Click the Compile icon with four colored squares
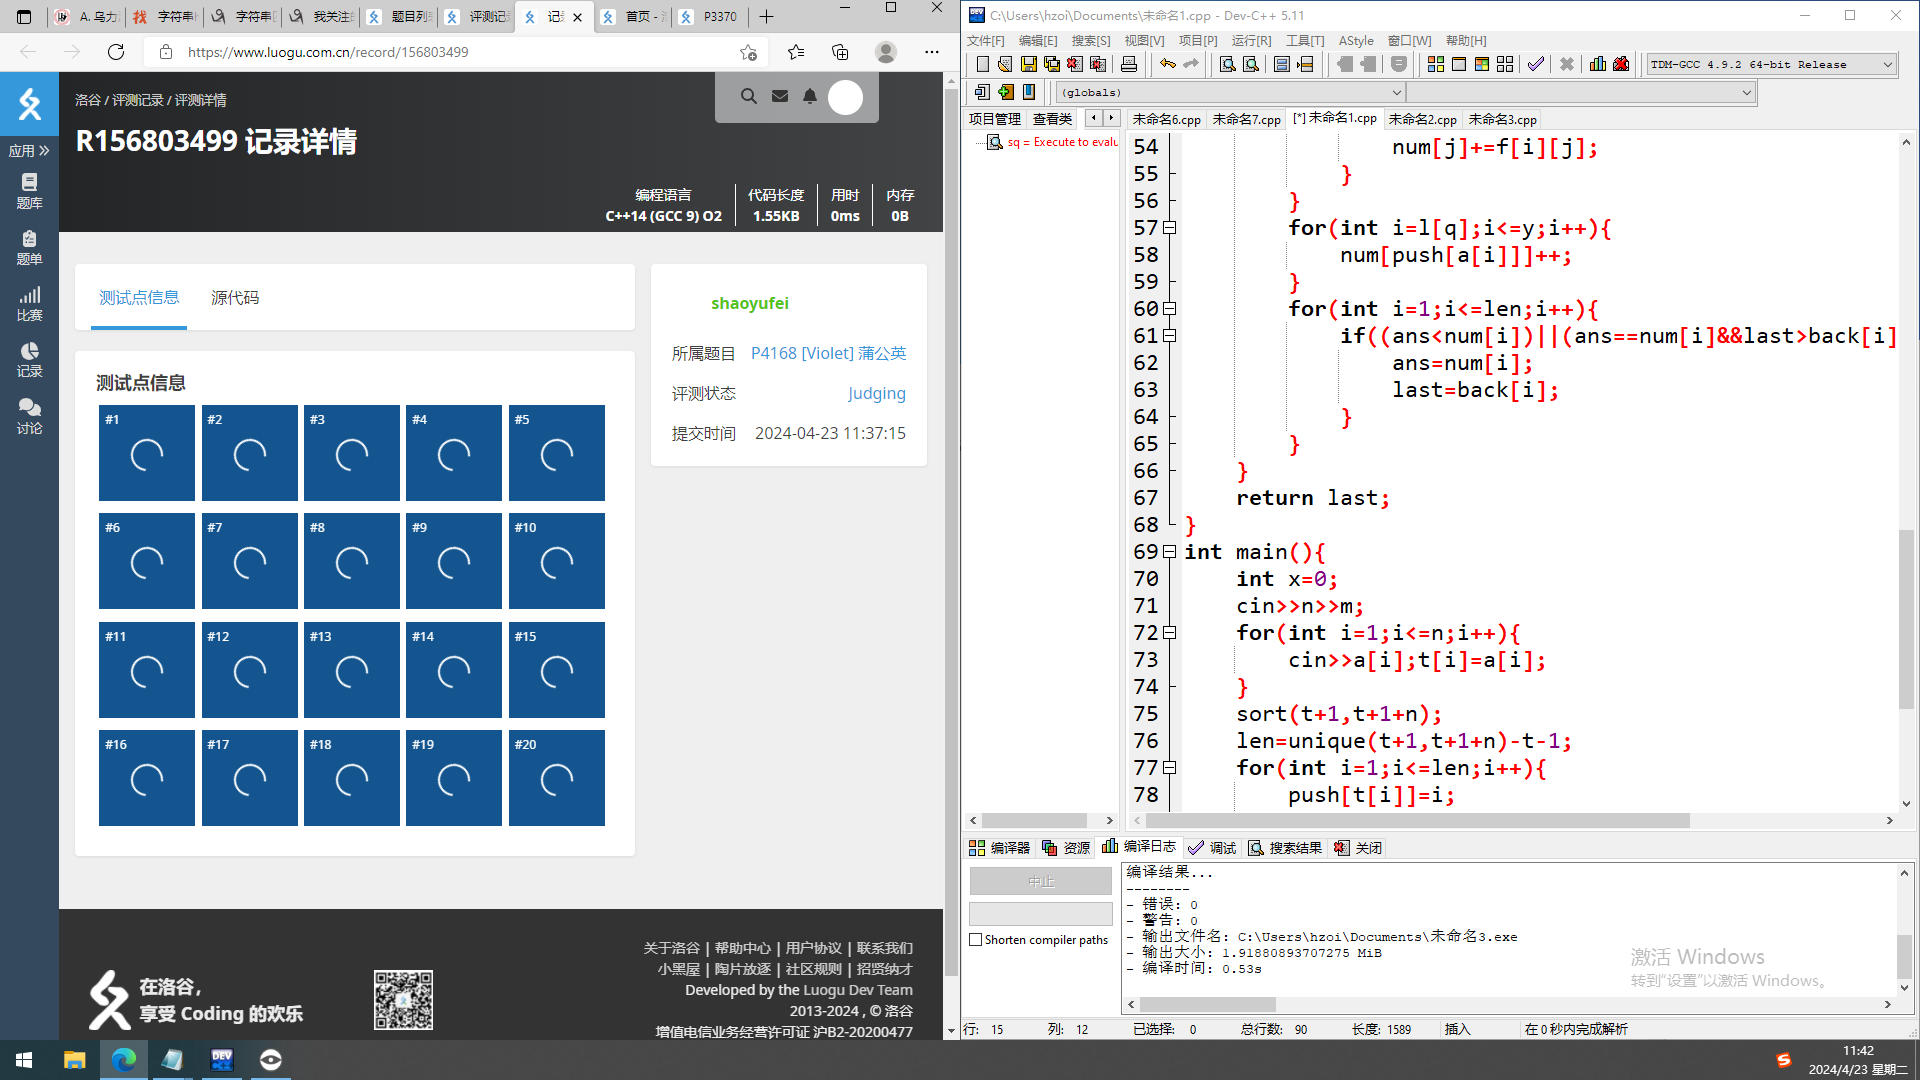This screenshot has width=1920, height=1080. [1436, 65]
